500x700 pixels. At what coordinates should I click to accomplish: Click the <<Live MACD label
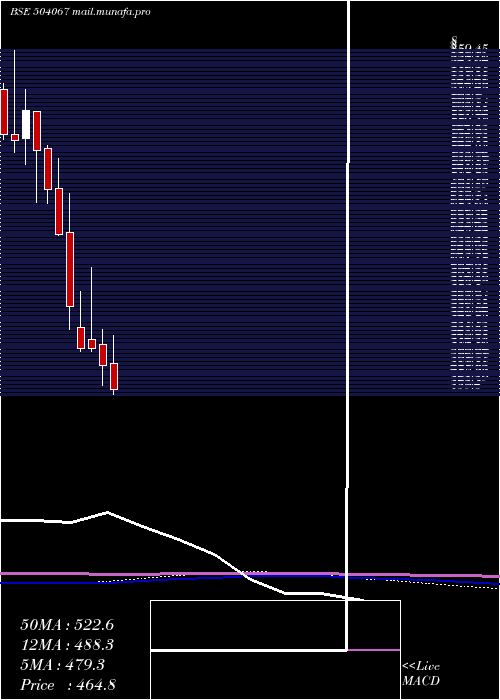click(x=421, y=674)
